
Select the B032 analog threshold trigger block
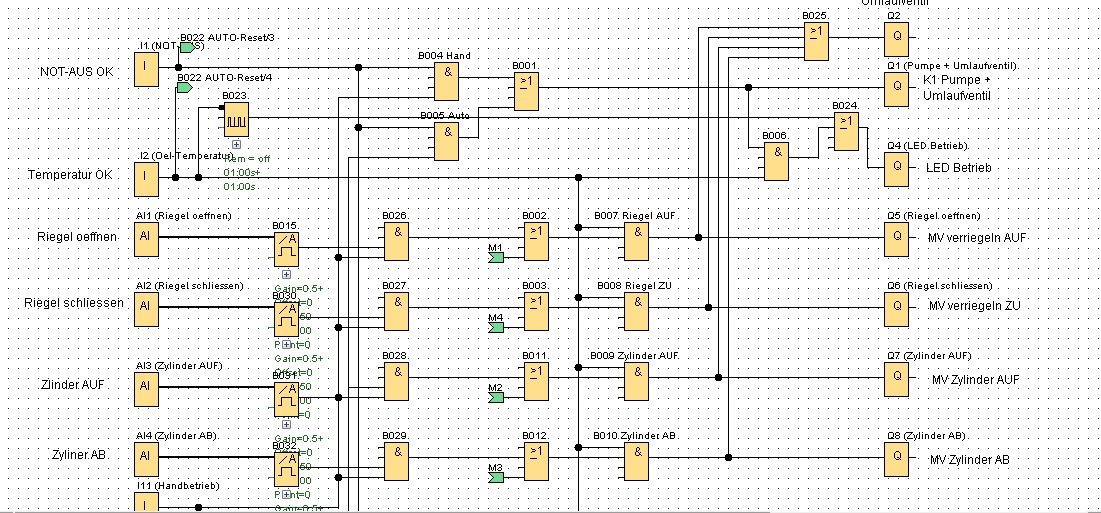pyautogui.click(x=286, y=468)
